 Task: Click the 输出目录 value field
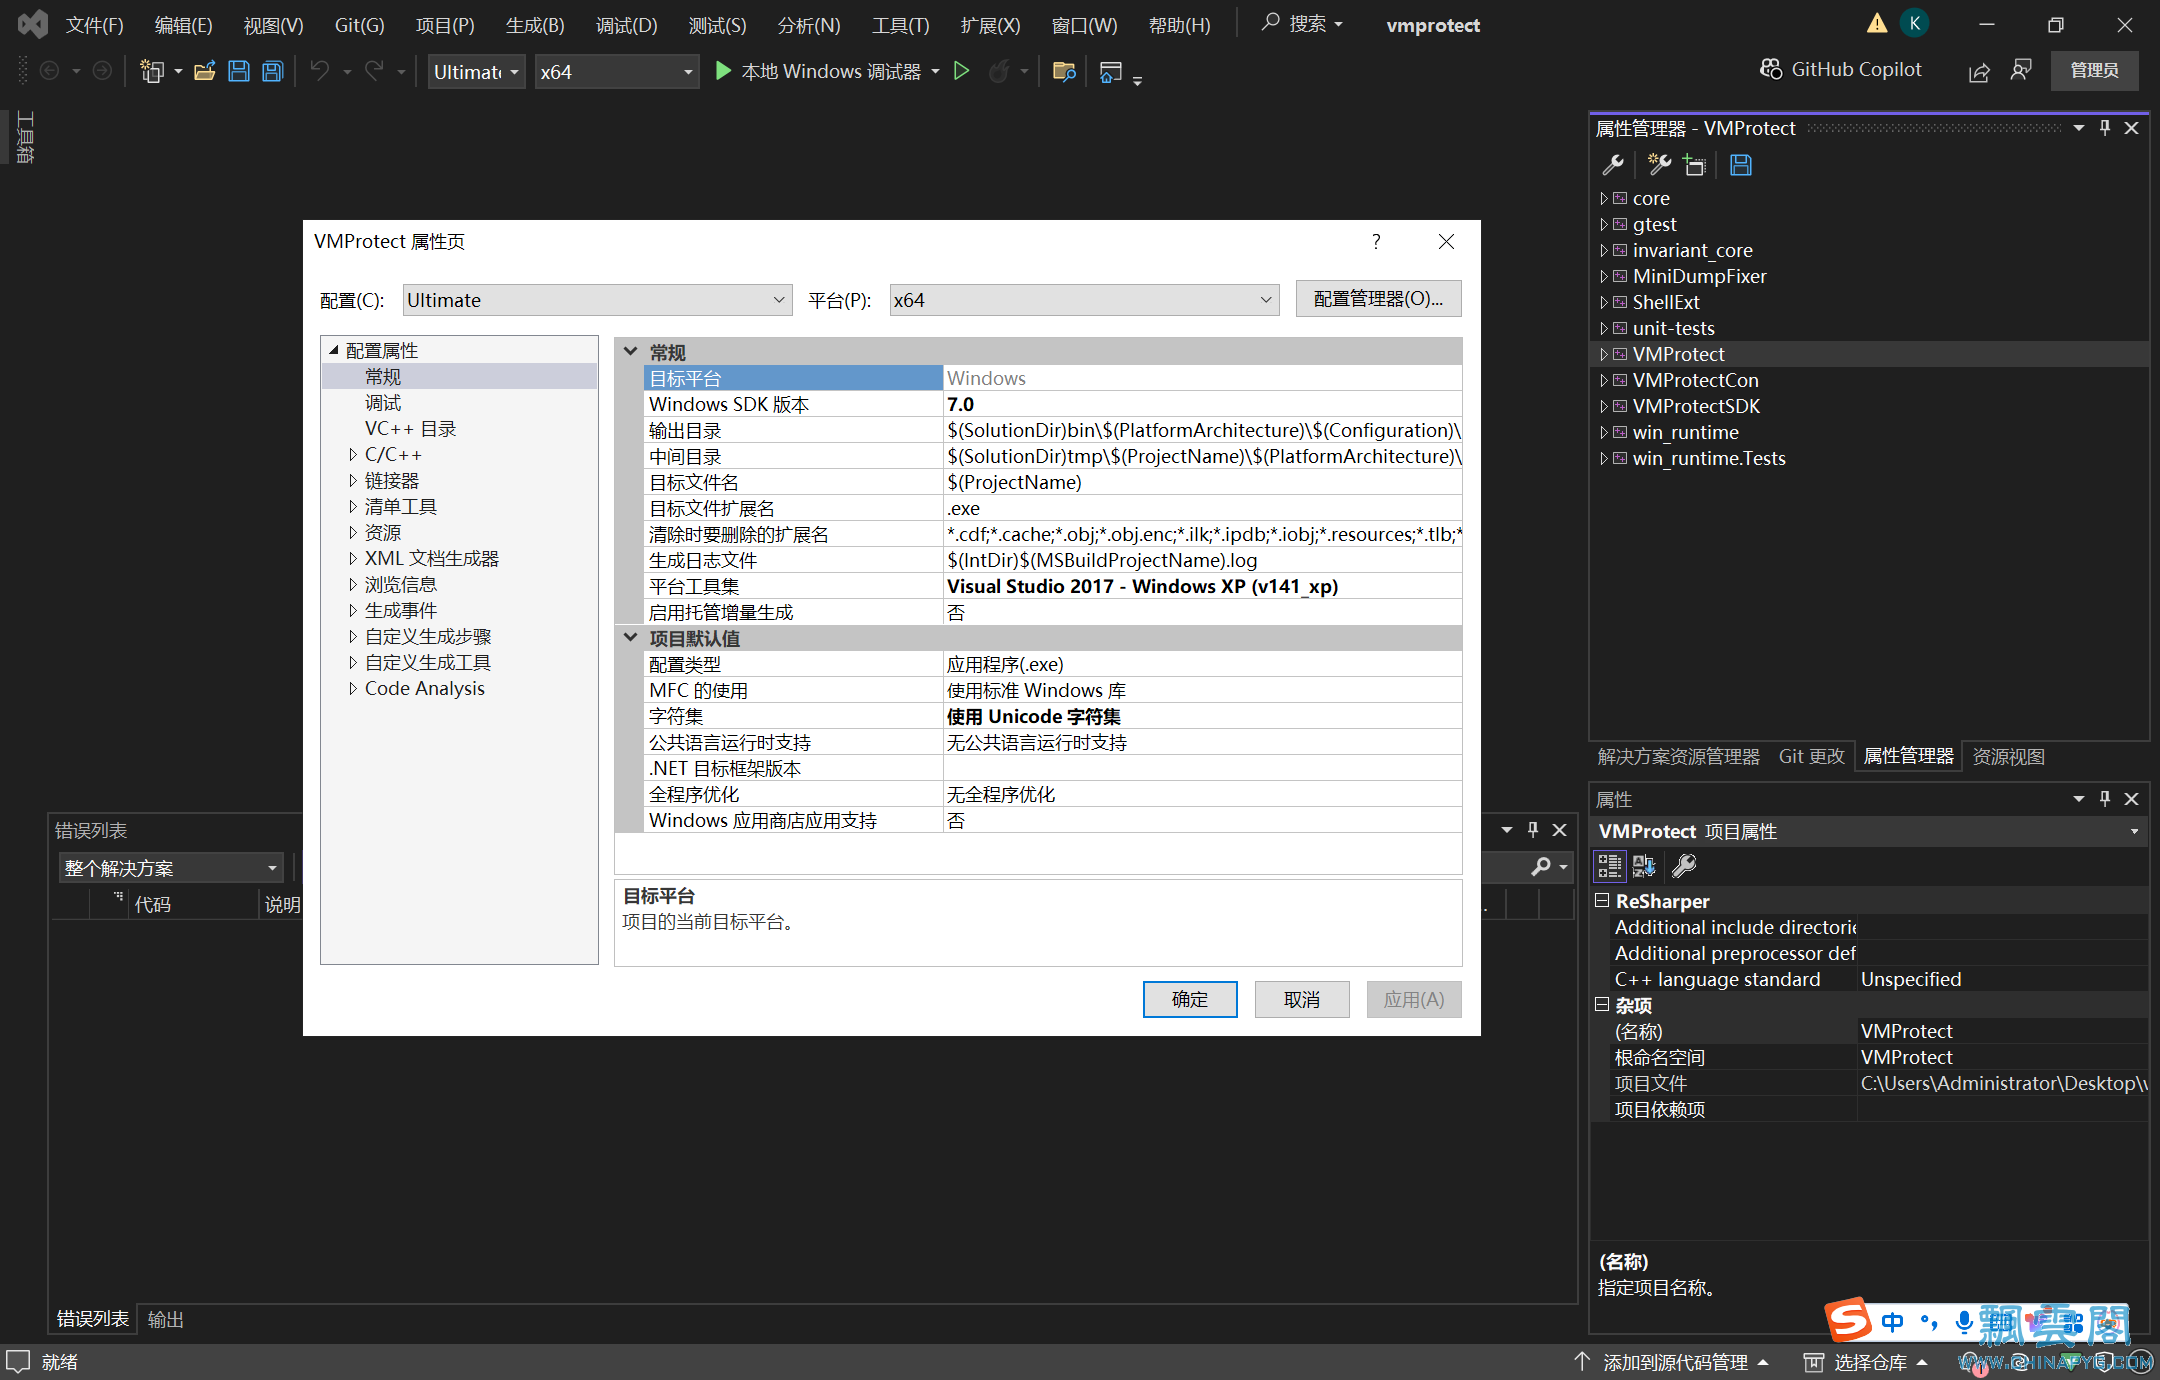pyautogui.click(x=1203, y=430)
